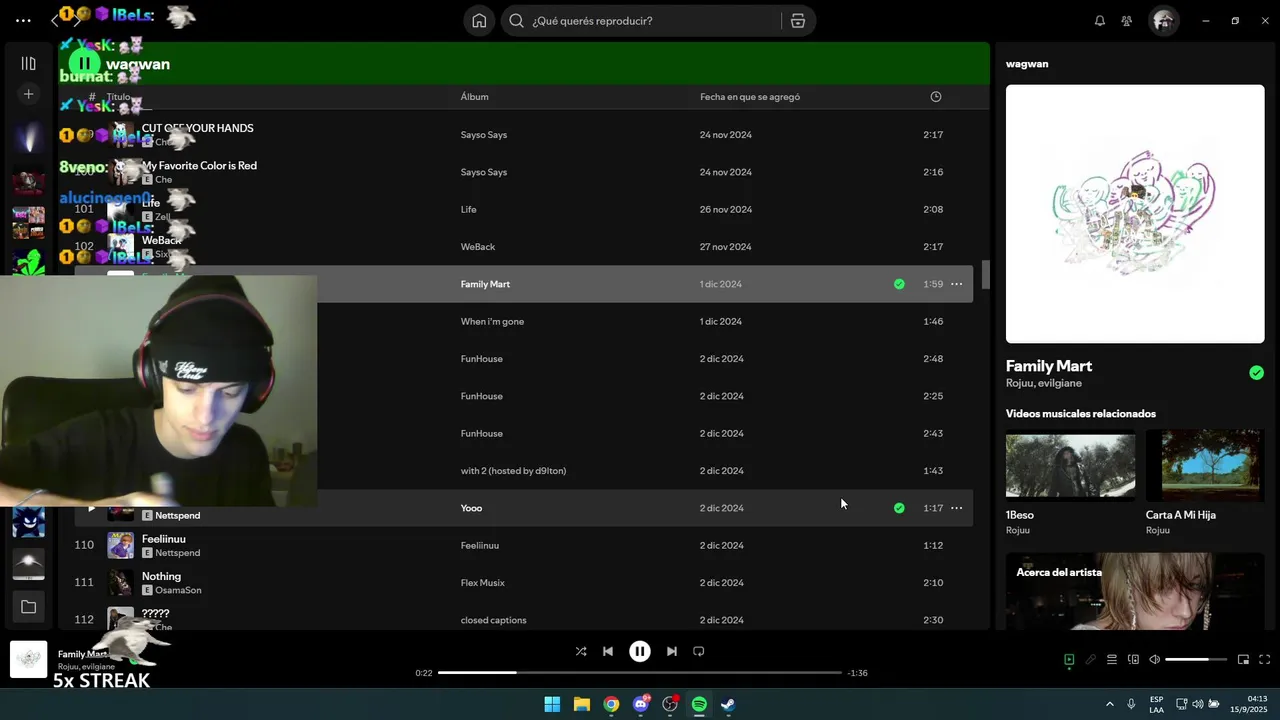
Task: Click now-playing cover in bottom-left player
Action: pos(29,659)
